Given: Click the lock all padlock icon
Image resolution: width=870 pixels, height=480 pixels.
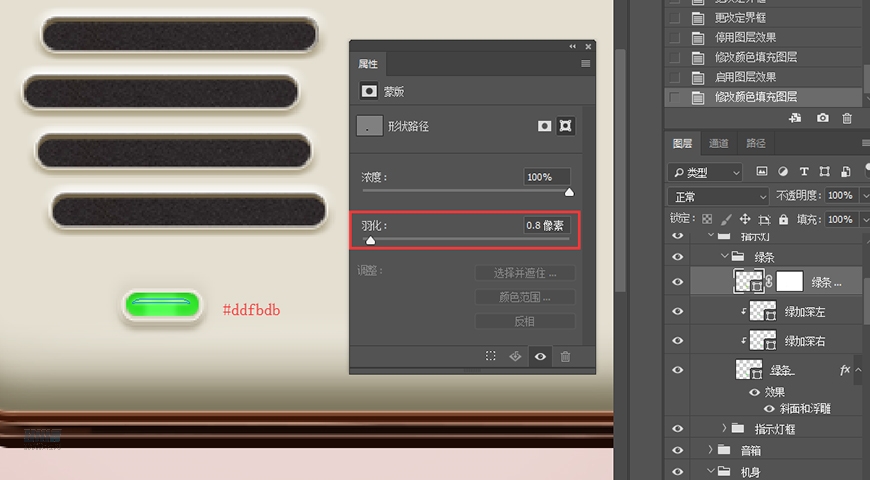Looking at the screenshot, I should (x=783, y=219).
